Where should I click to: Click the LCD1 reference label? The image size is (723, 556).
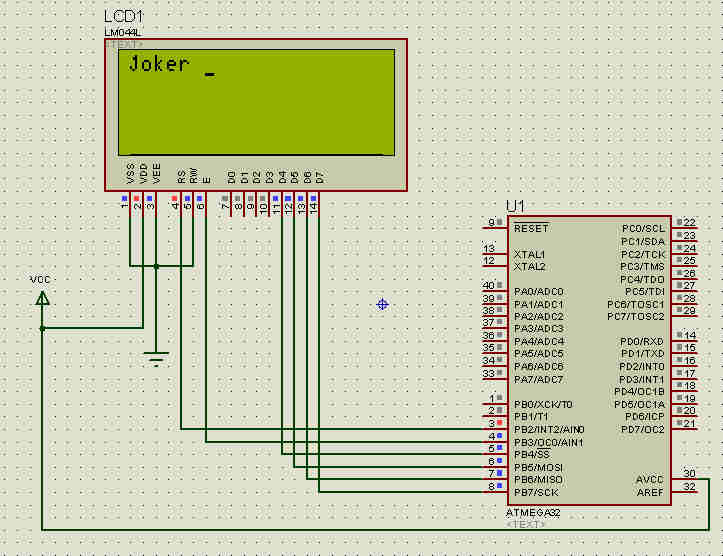click(125, 17)
